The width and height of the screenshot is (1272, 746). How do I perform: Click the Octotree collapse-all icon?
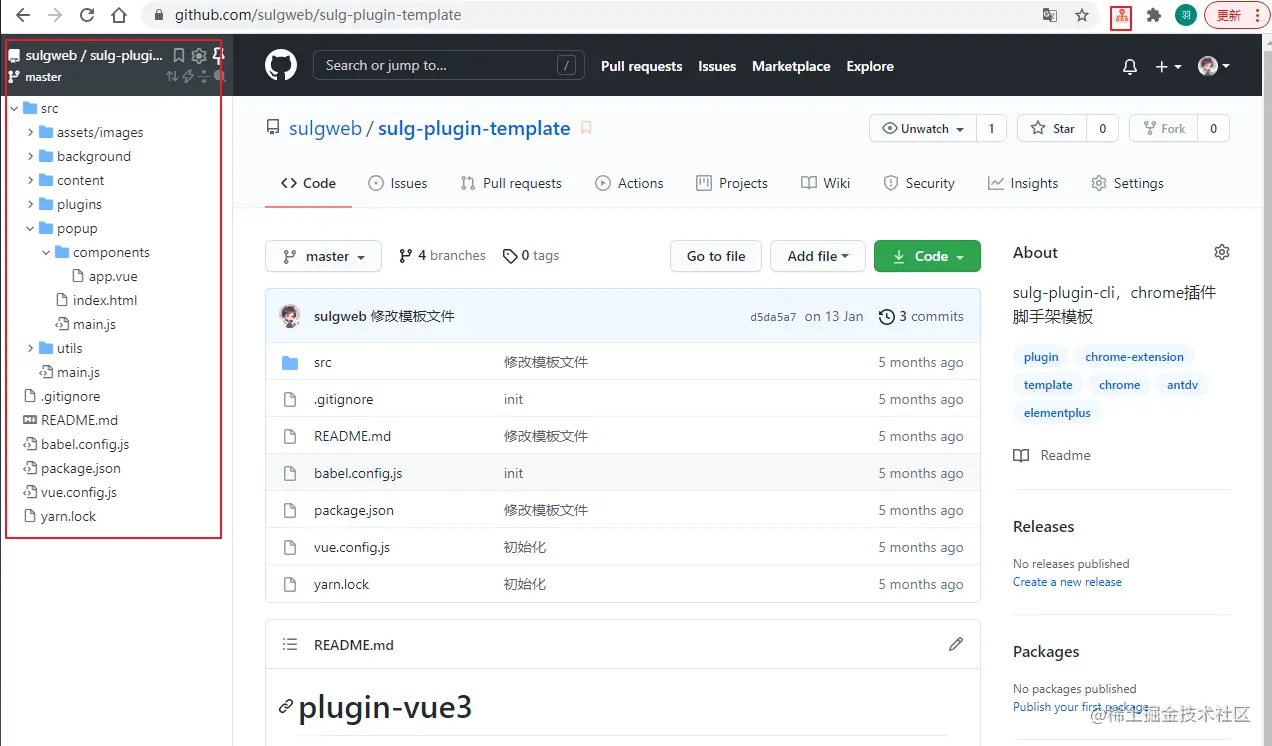tap(204, 76)
